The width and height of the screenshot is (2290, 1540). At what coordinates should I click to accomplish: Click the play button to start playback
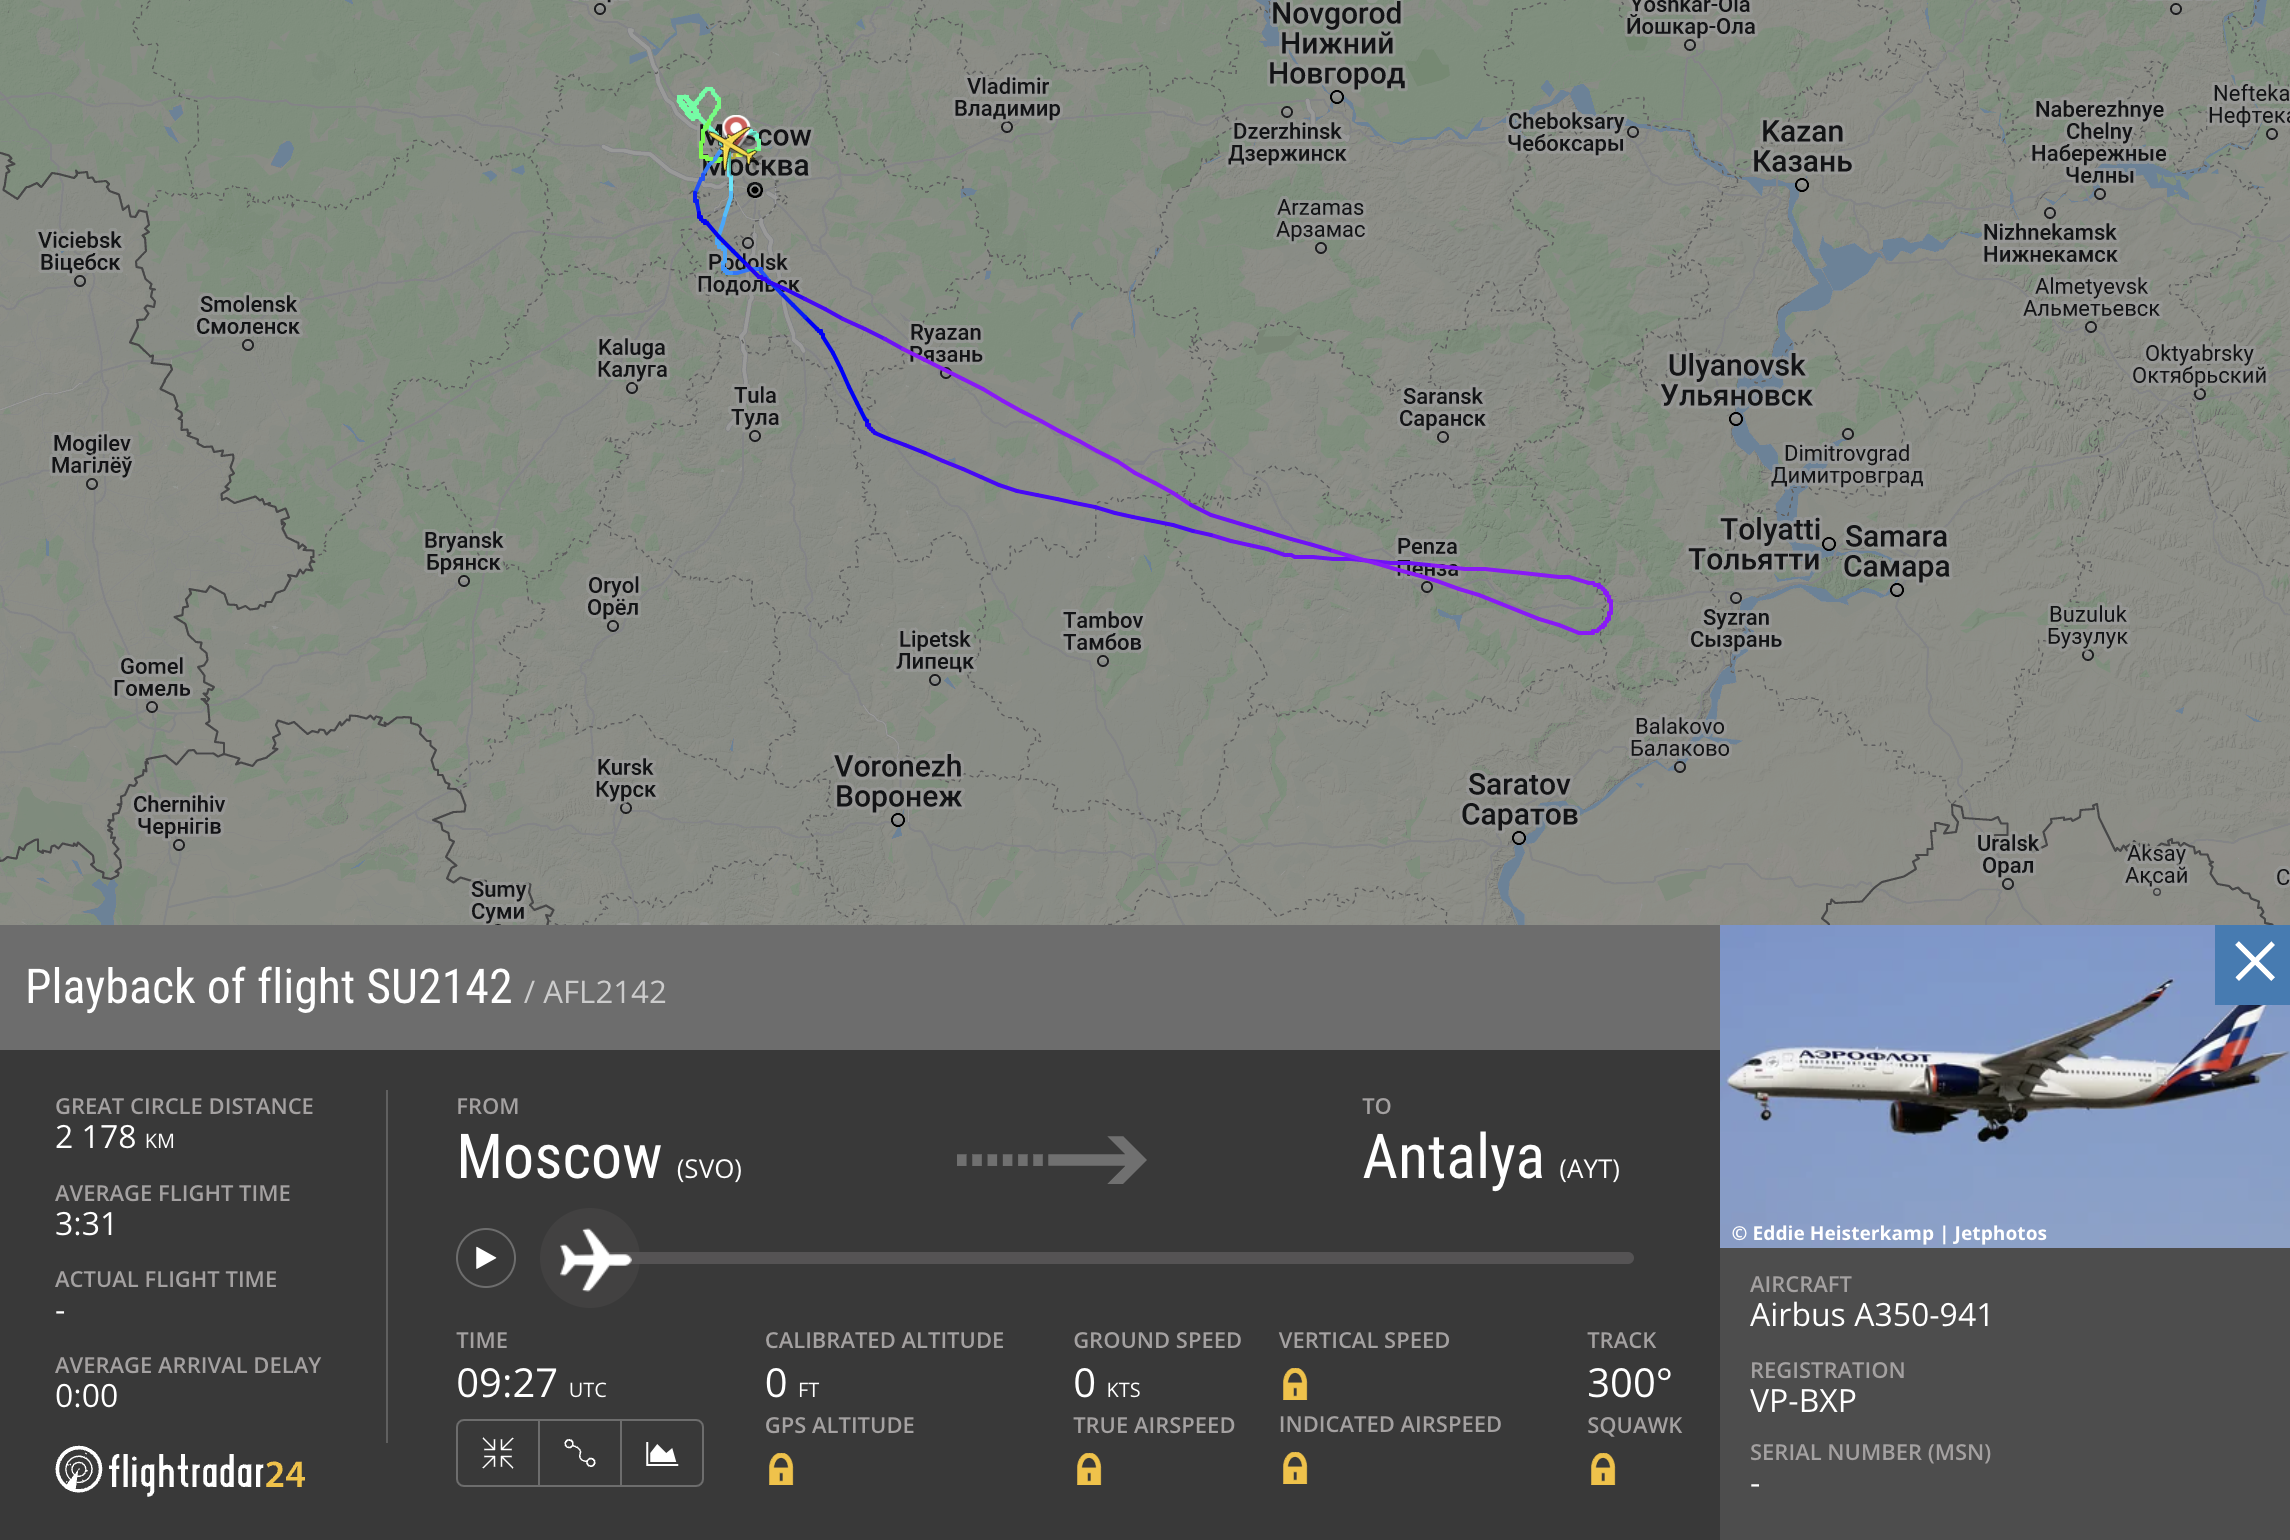pyautogui.click(x=479, y=1256)
